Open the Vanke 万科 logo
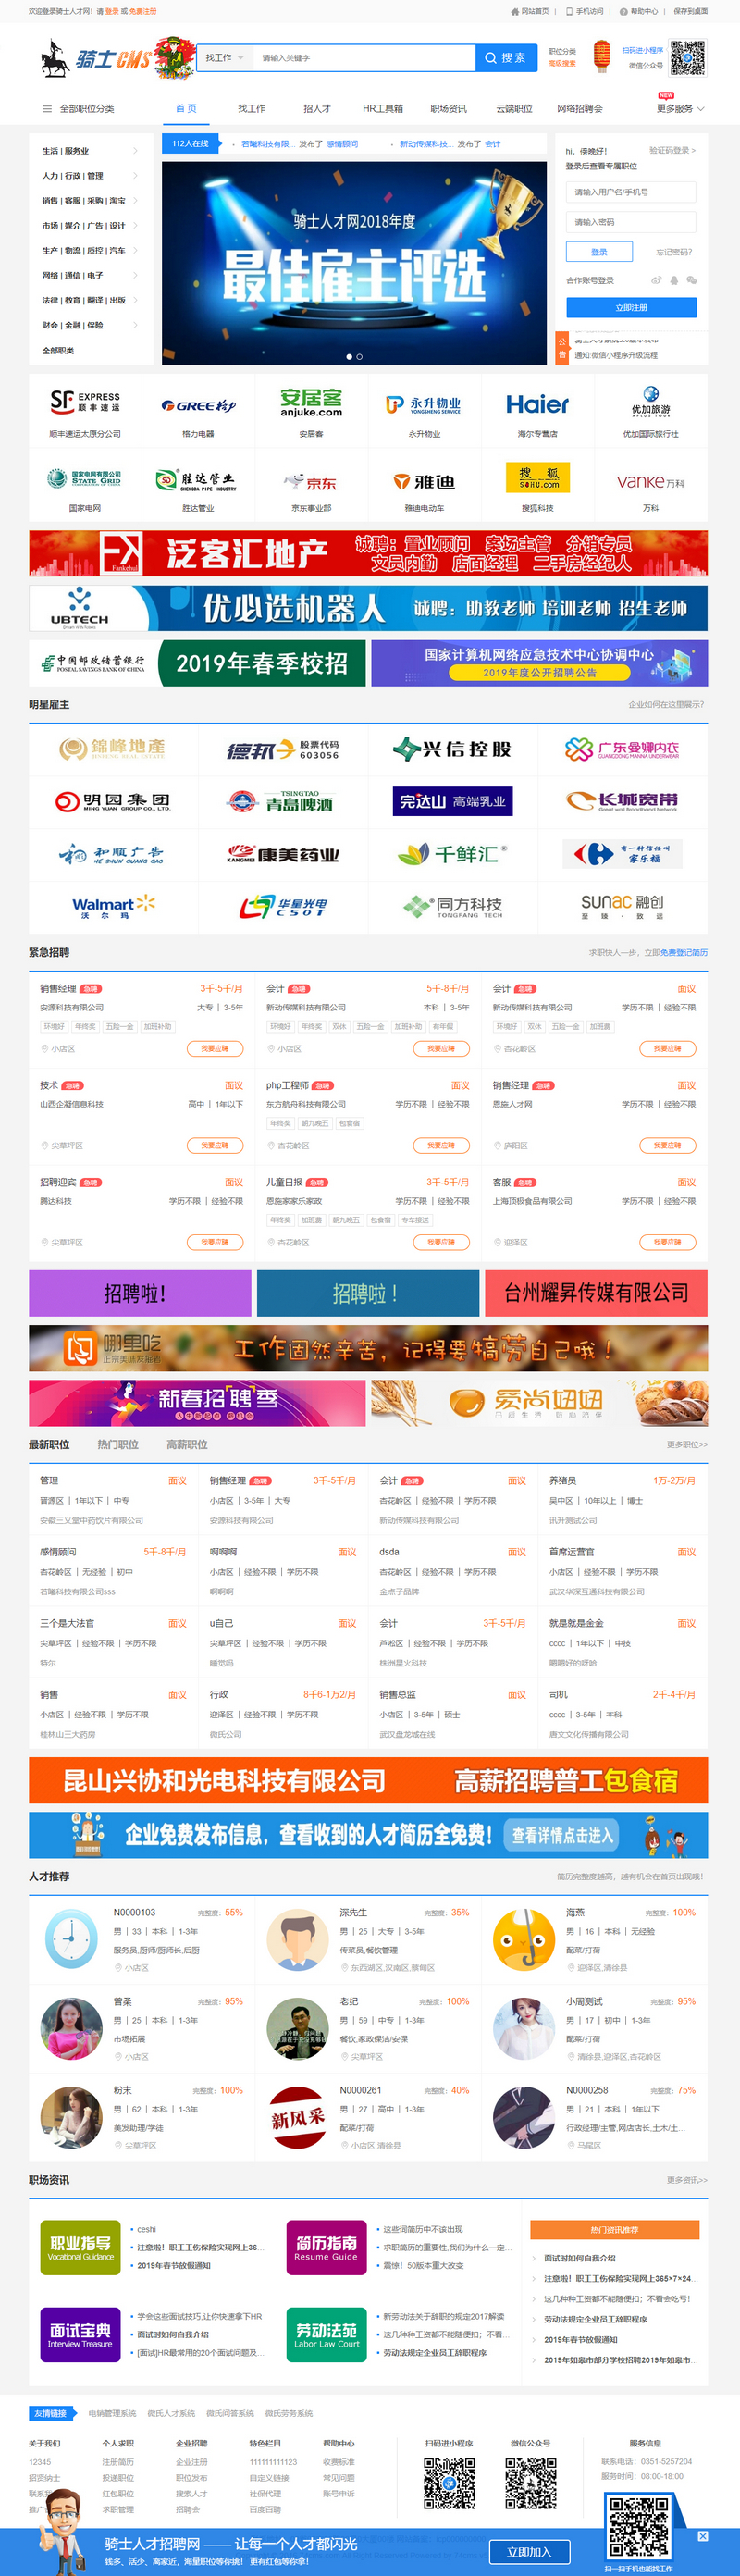740x2576 pixels. (651, 481)
